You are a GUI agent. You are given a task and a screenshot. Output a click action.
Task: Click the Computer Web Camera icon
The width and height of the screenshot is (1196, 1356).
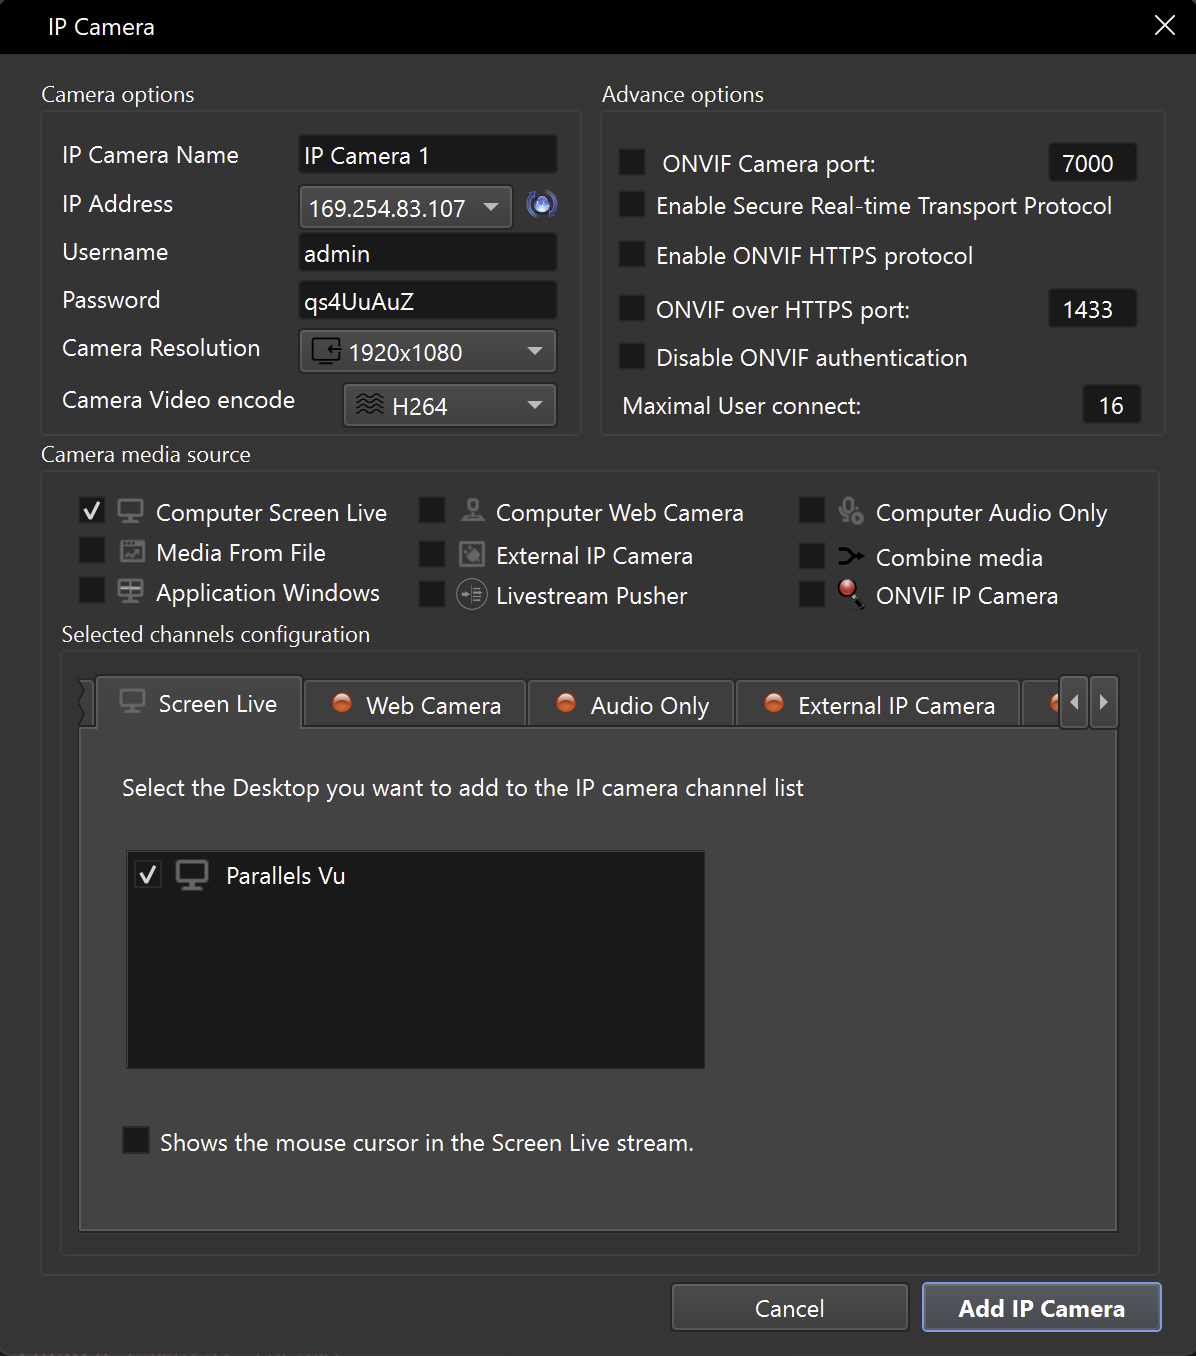[x=472, y=511]
